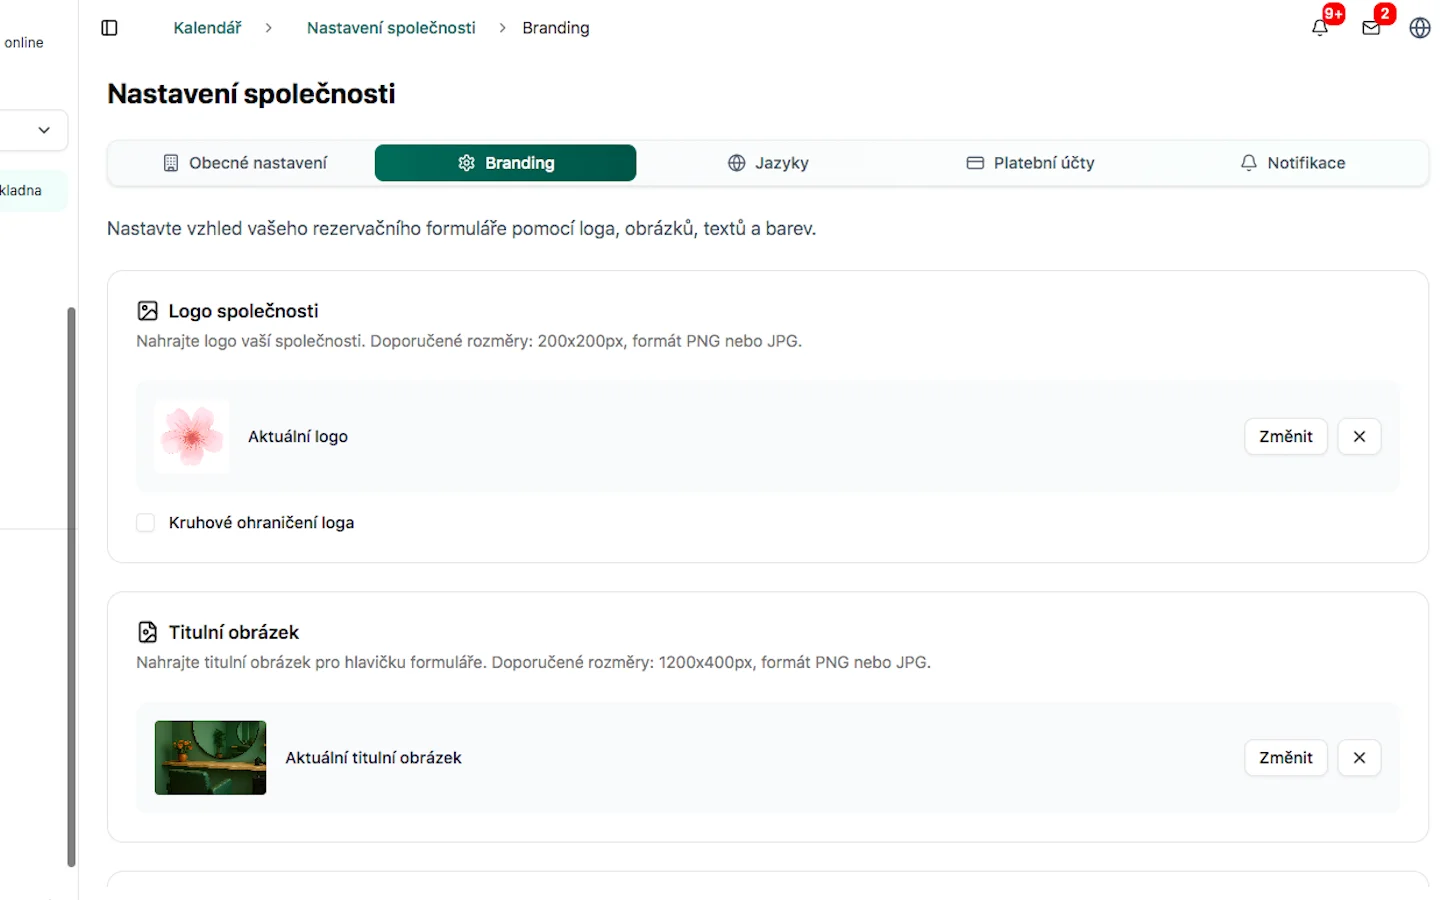Viewport: 1440px width, 900px height.
Task: Open the messages envelope icon
Action: [x=1371, y=28]
